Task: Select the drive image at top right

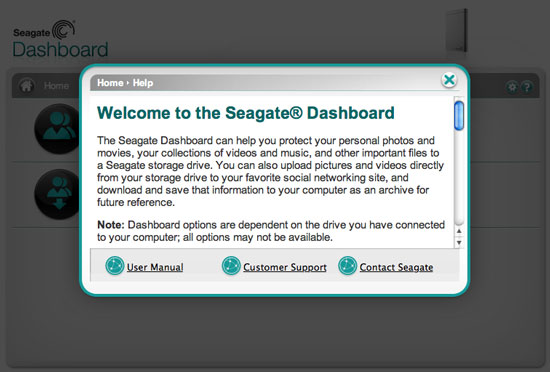Action: pos(456,31)
